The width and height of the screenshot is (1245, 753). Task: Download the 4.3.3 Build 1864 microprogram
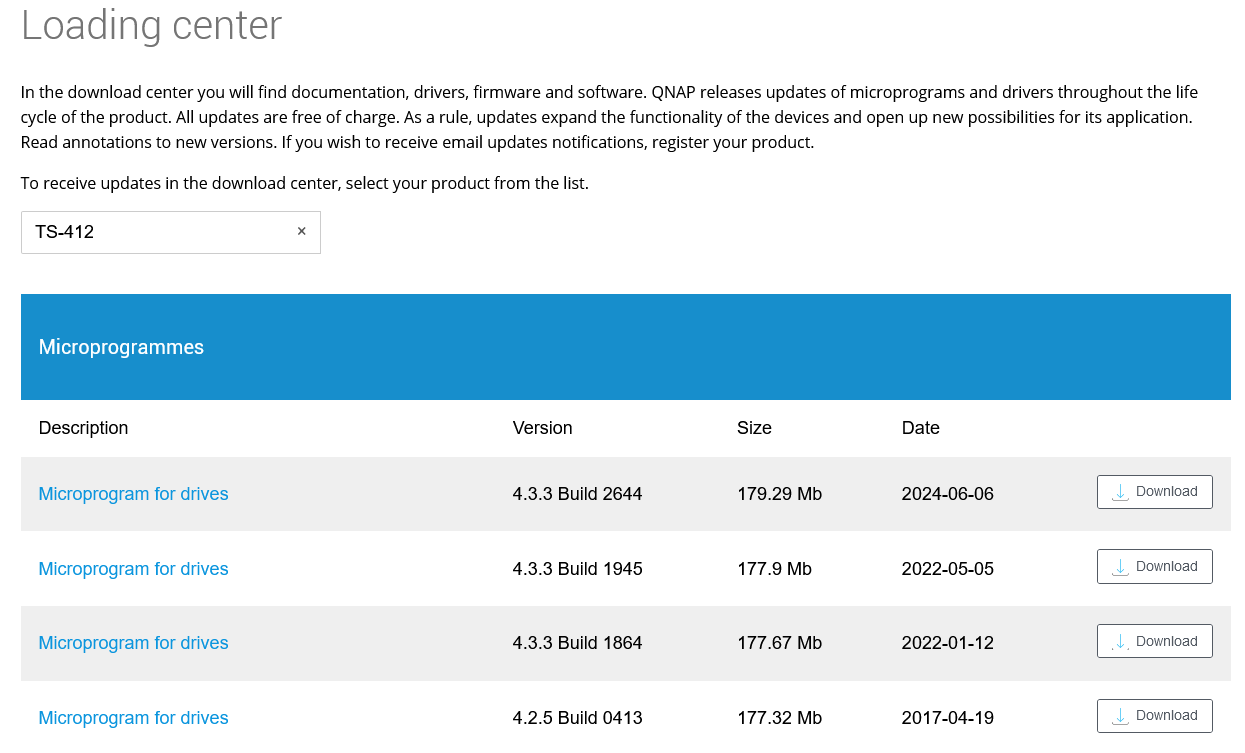(1155, 641)
